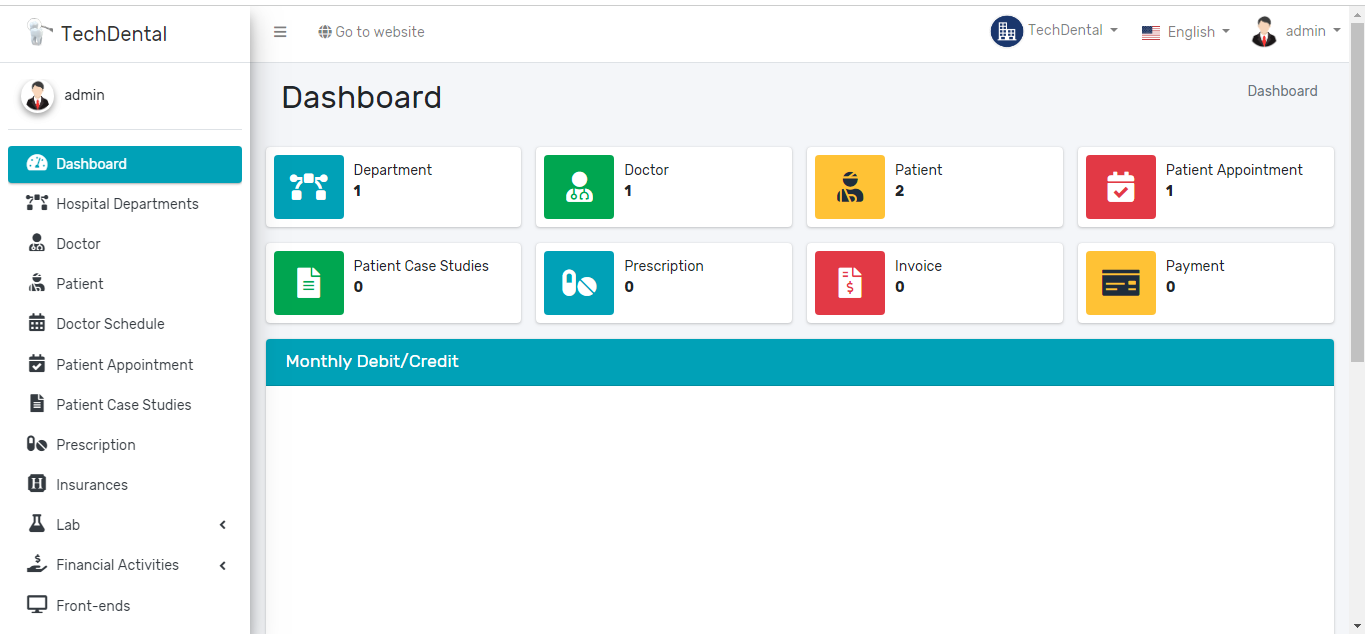Click the TechDental logo in sidebar

(97, 33)
